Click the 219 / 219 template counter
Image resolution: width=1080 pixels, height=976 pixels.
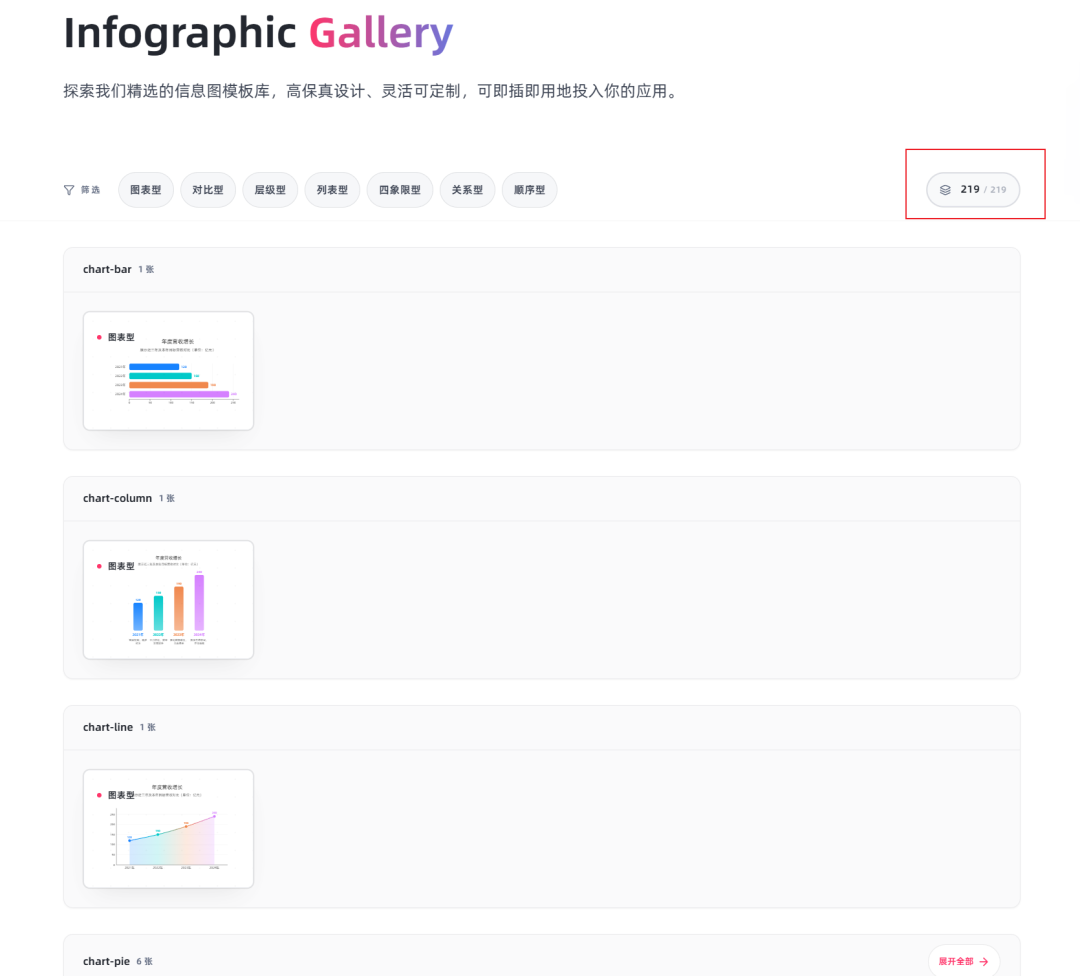click(973, 190)
